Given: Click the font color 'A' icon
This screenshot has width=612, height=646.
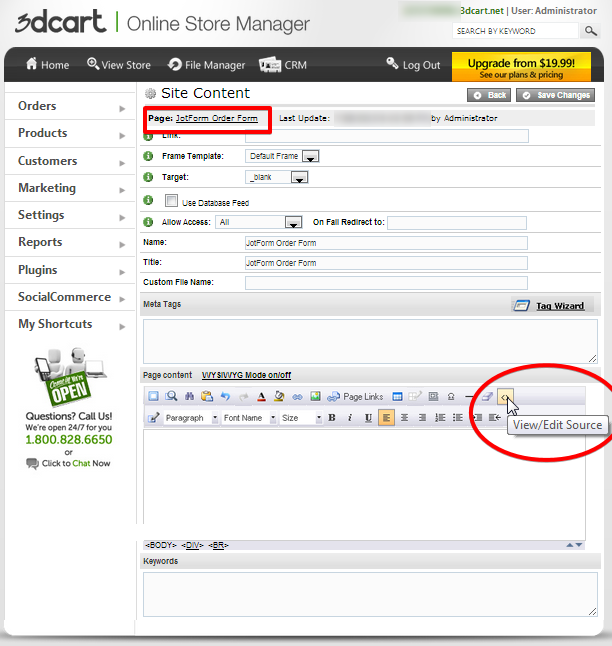Looking at the screenshot, I should pyautogui.click(x=261, y=397).
